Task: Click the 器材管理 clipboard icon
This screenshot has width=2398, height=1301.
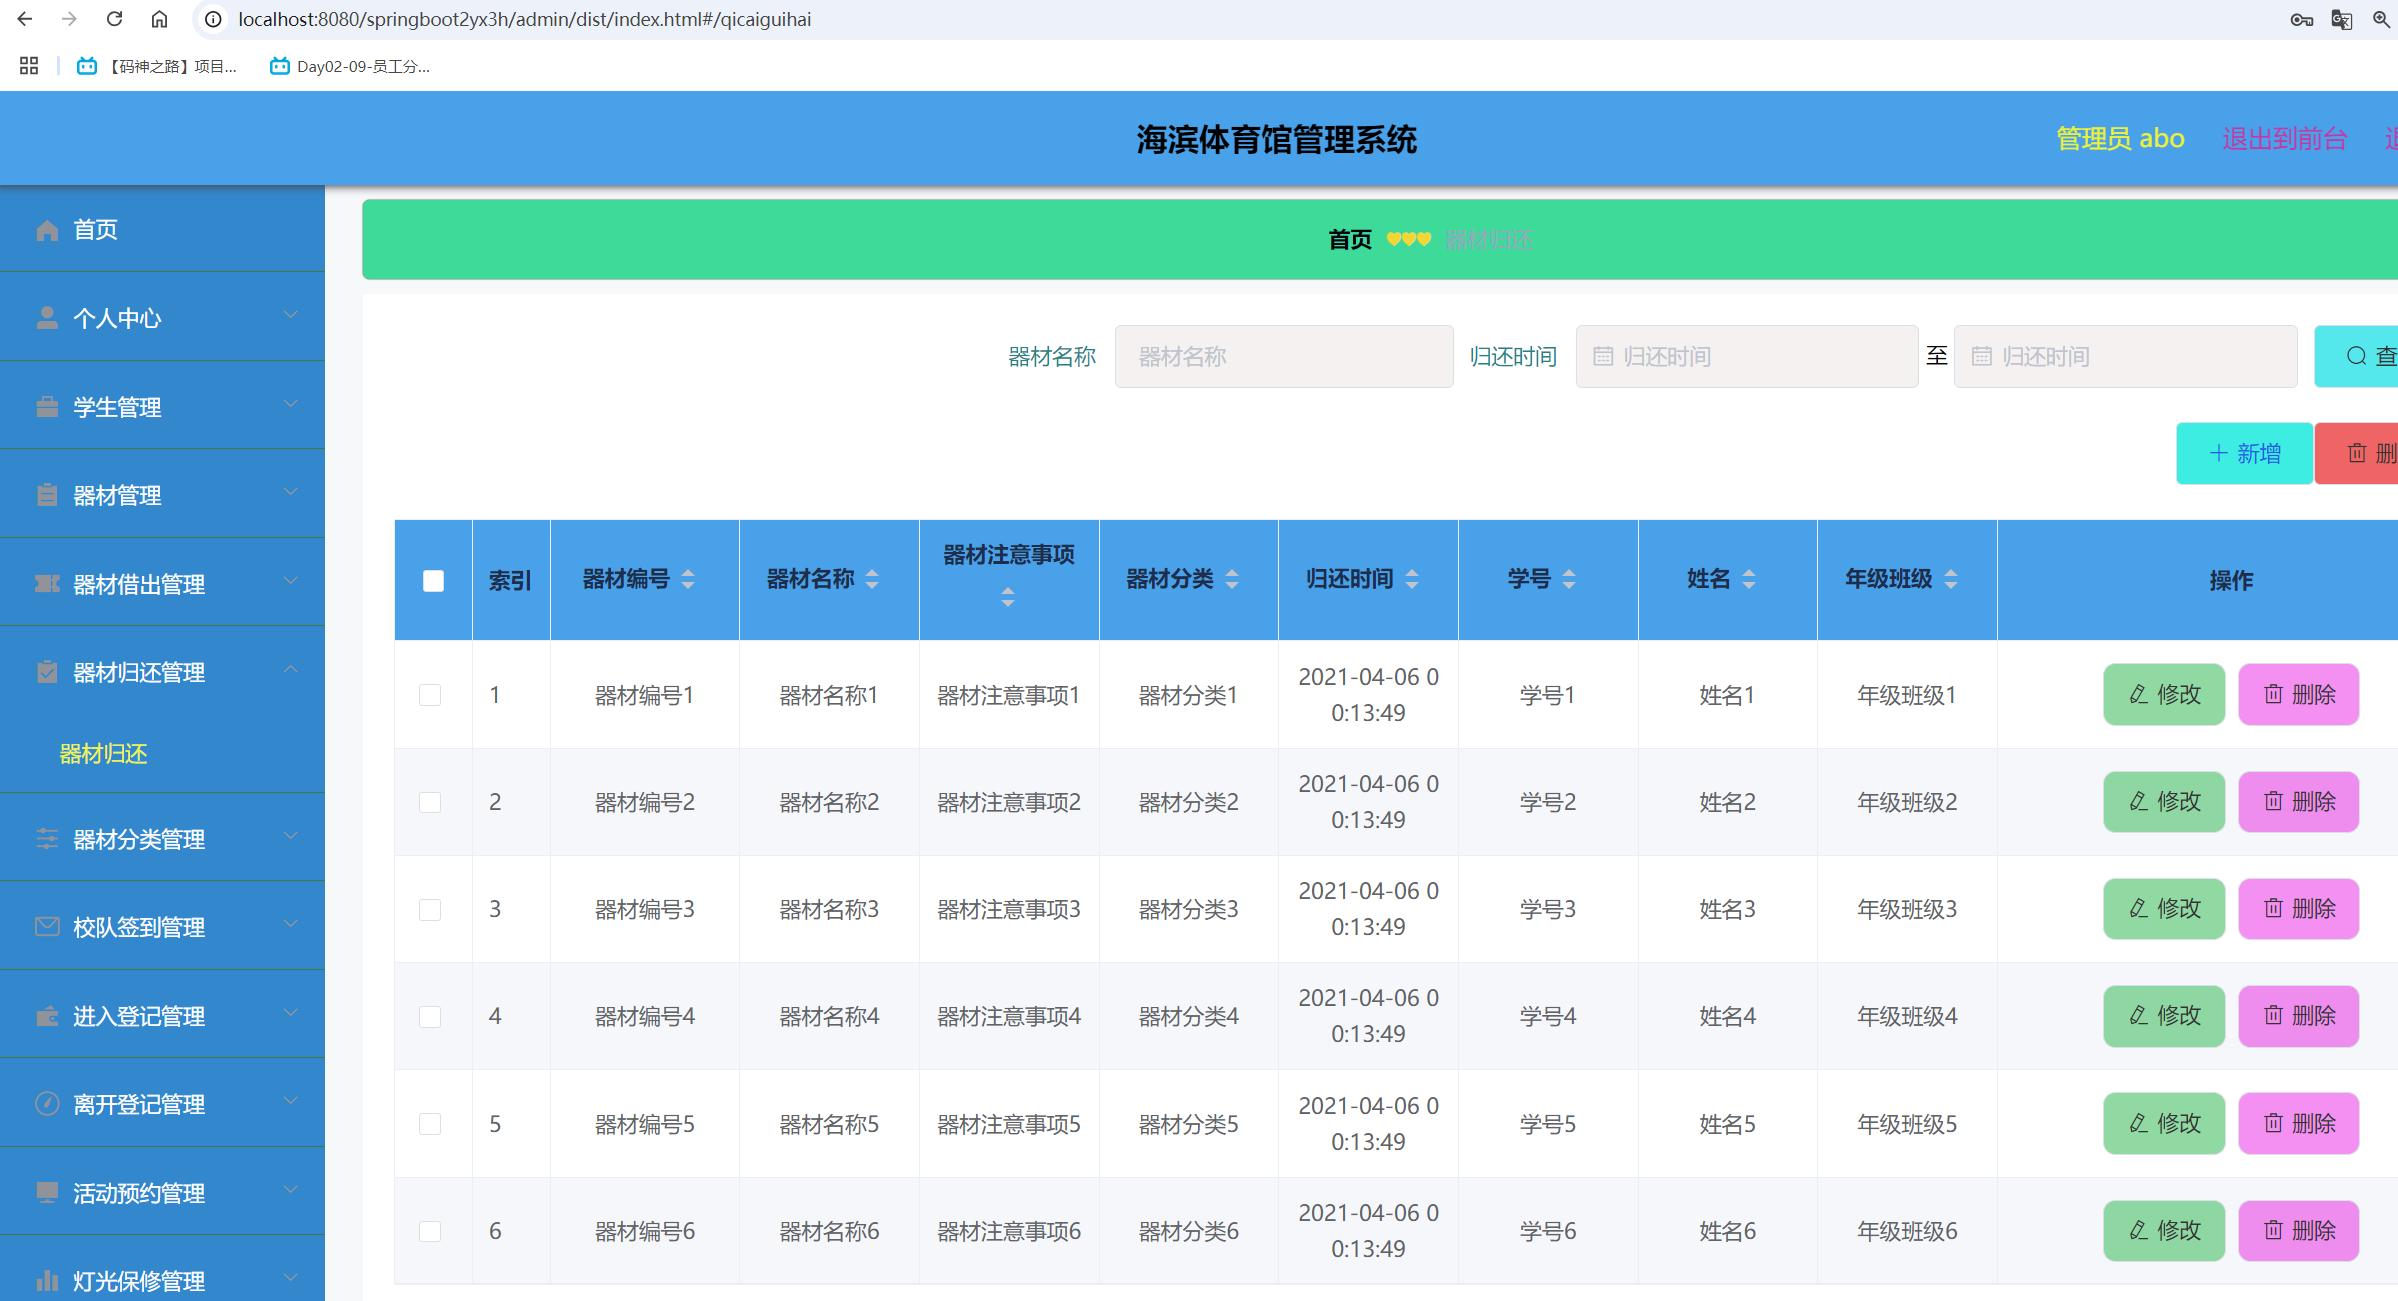Action: tap(47, 494)
